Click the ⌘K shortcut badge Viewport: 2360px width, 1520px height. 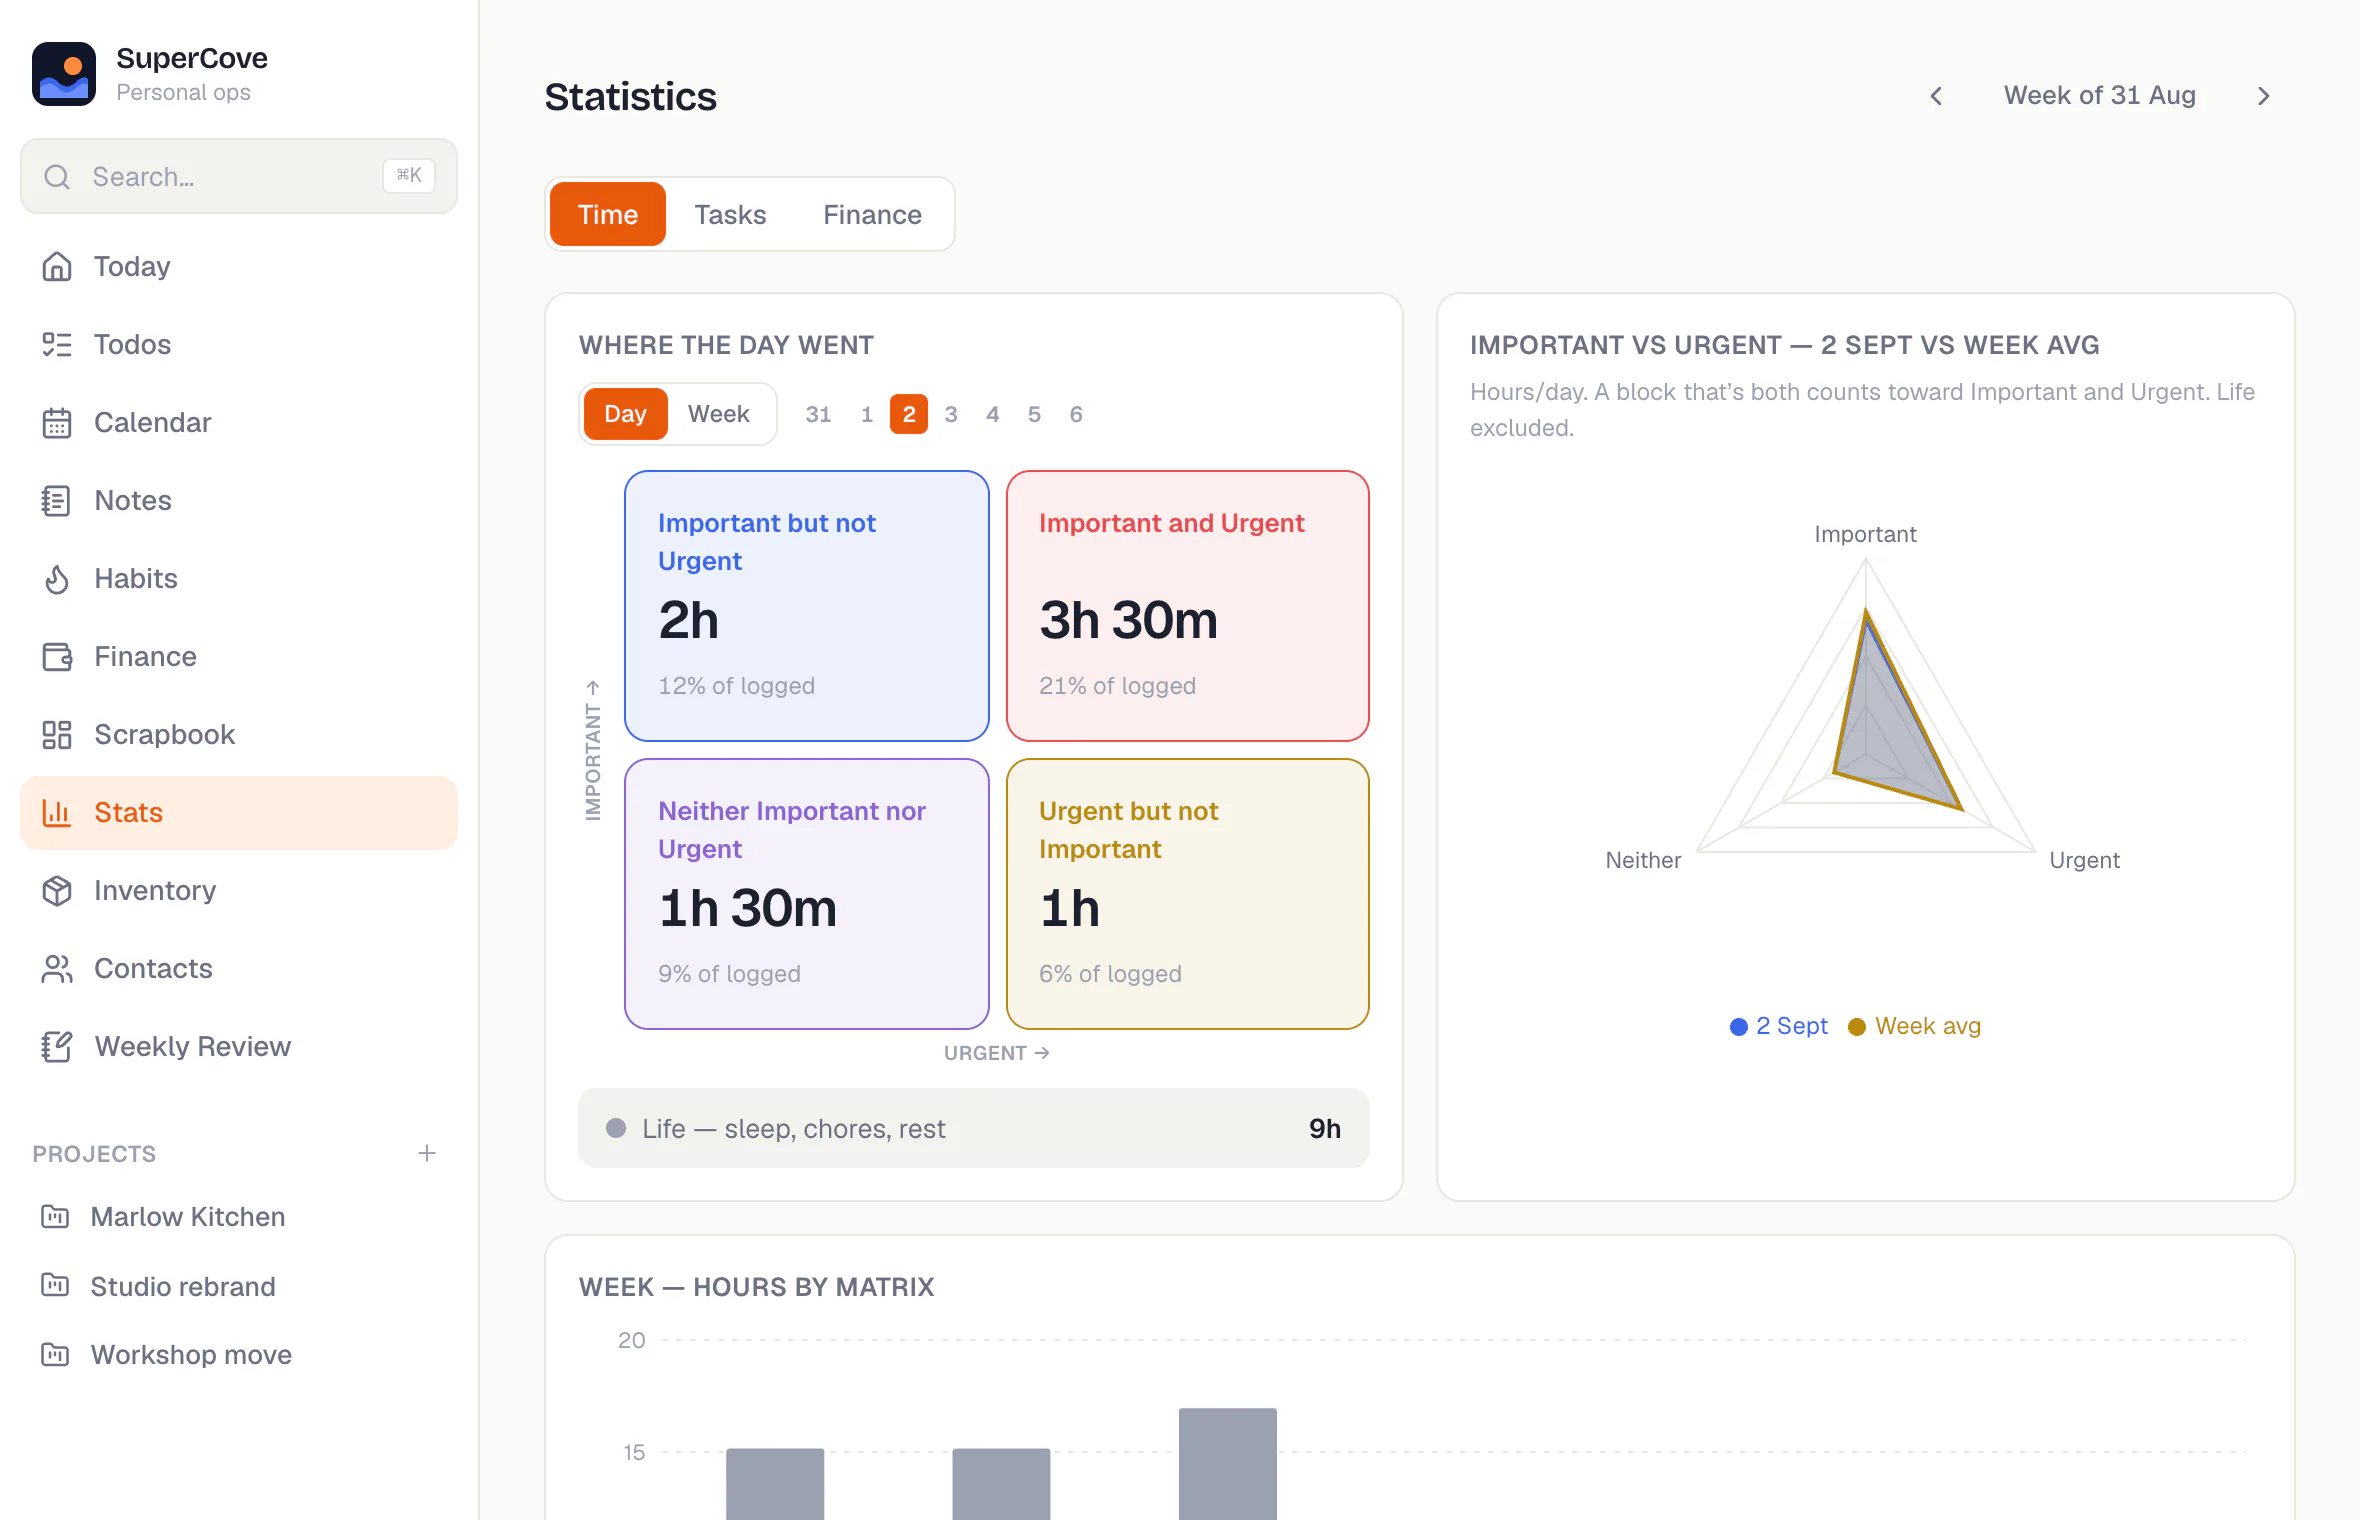409,175
